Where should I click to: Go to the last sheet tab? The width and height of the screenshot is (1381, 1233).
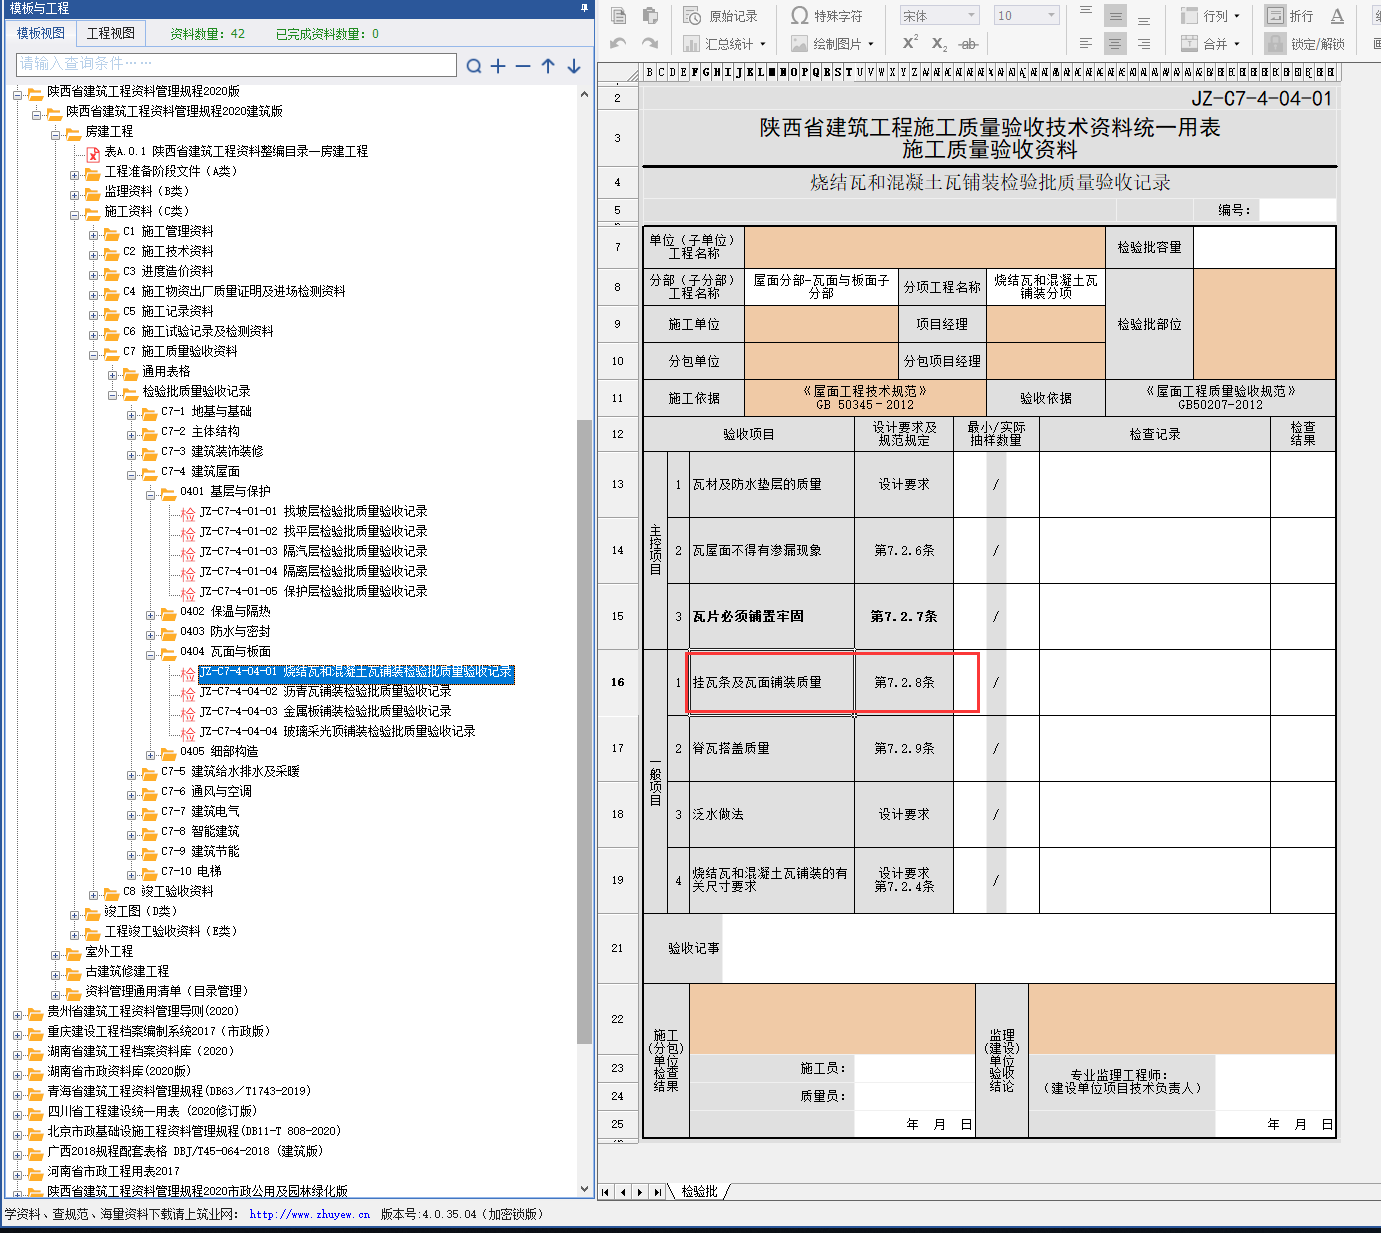(x=657, y=1192)
